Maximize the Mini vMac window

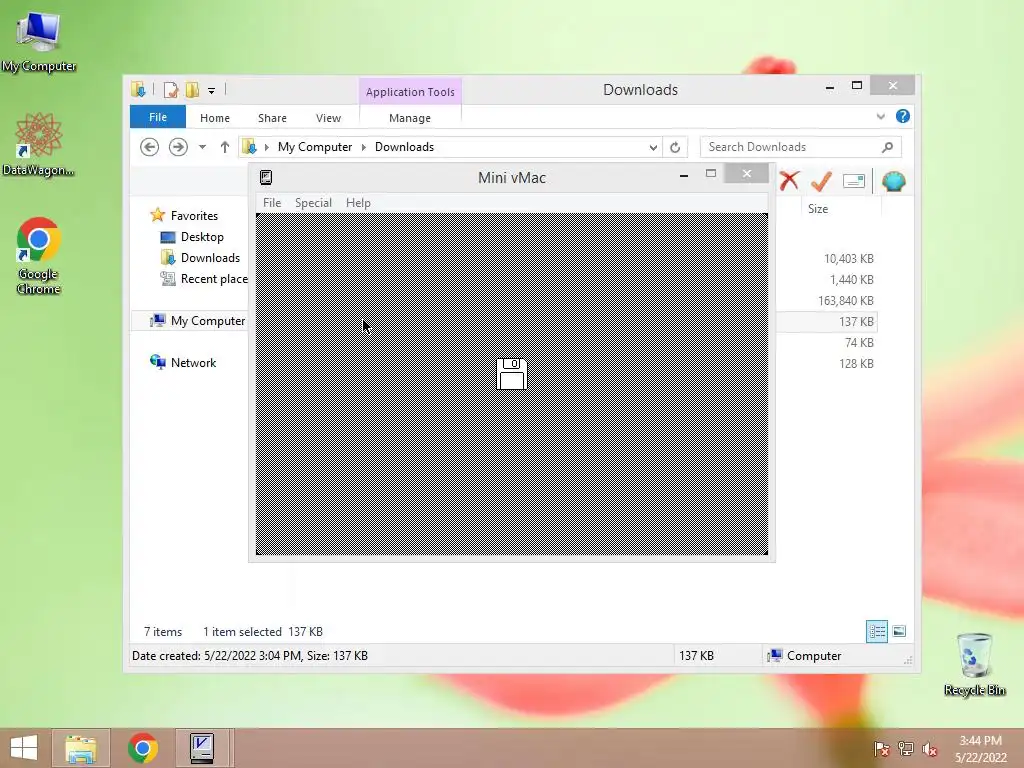(x=711, y=174)
